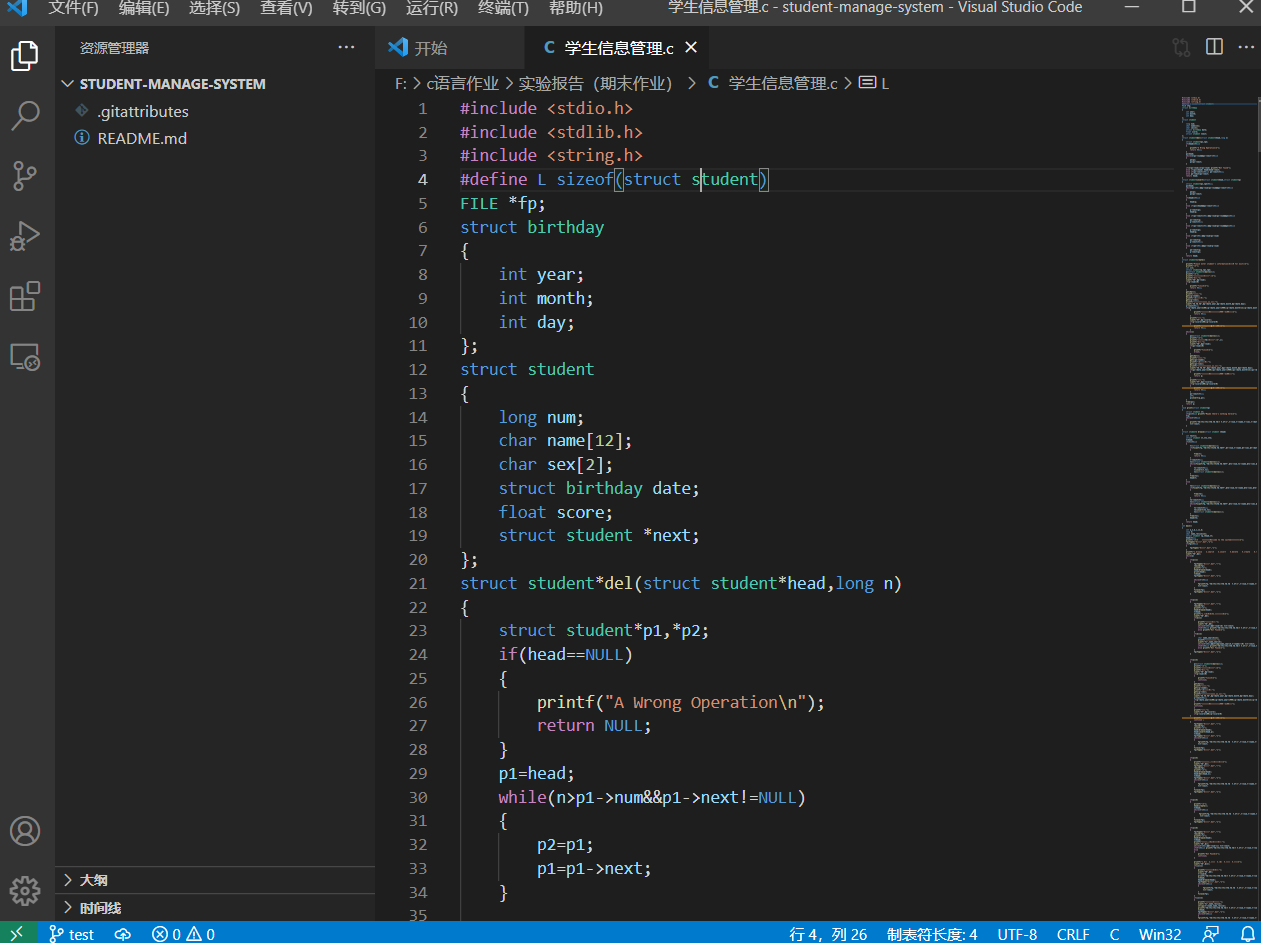Open the Search view in the activity bar
The height and width of the screenshot is (943, 1261).
(25, 116)
